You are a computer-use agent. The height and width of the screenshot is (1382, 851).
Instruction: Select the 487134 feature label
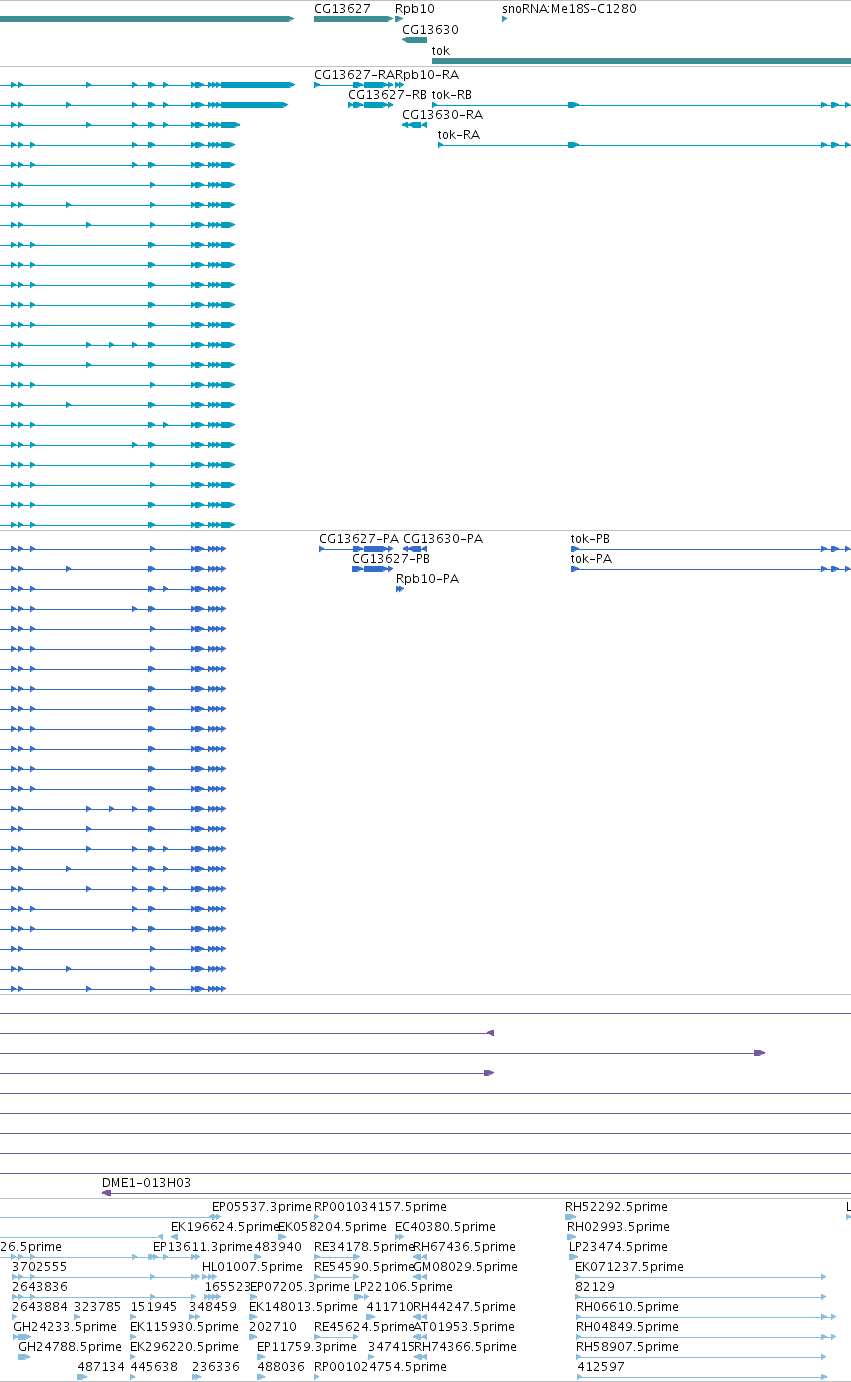click(101, 1366)
